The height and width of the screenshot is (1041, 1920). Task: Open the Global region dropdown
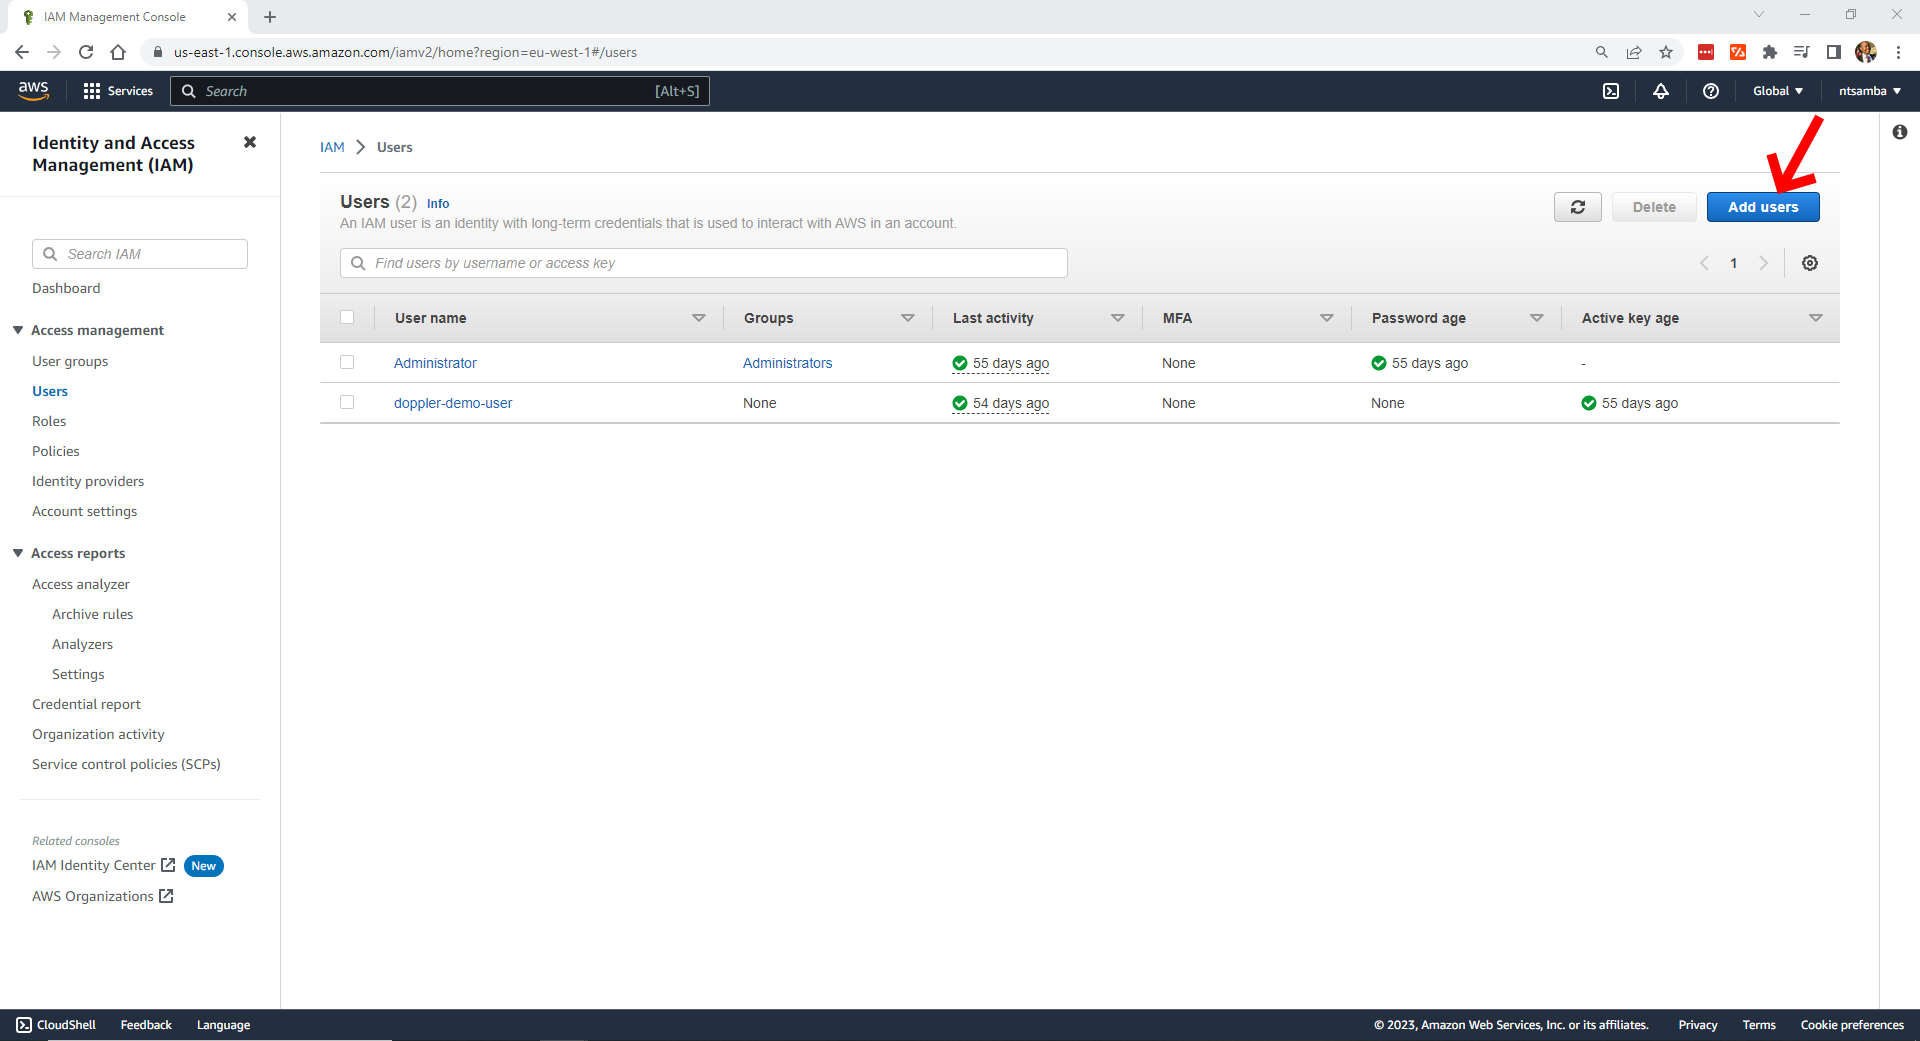(1778, 91)
